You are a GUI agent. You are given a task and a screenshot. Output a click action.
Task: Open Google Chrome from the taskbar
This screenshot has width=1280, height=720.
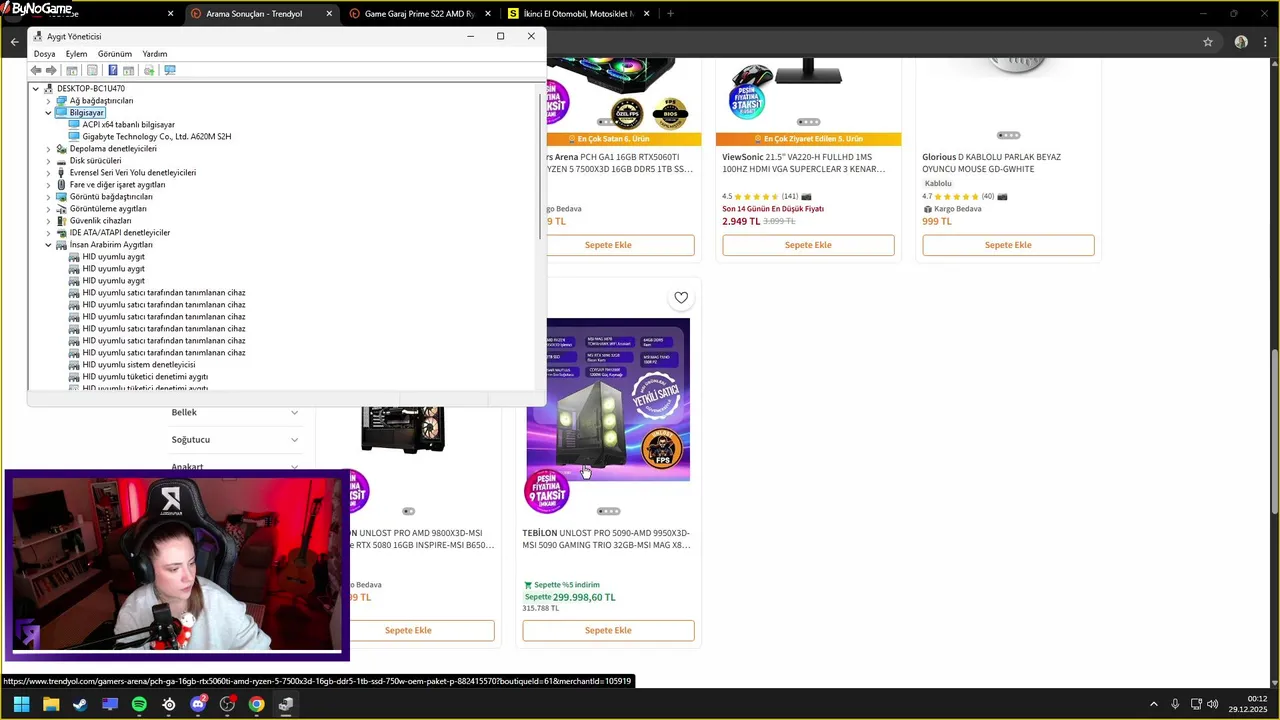pyautogui.click(x=256, y=704)
